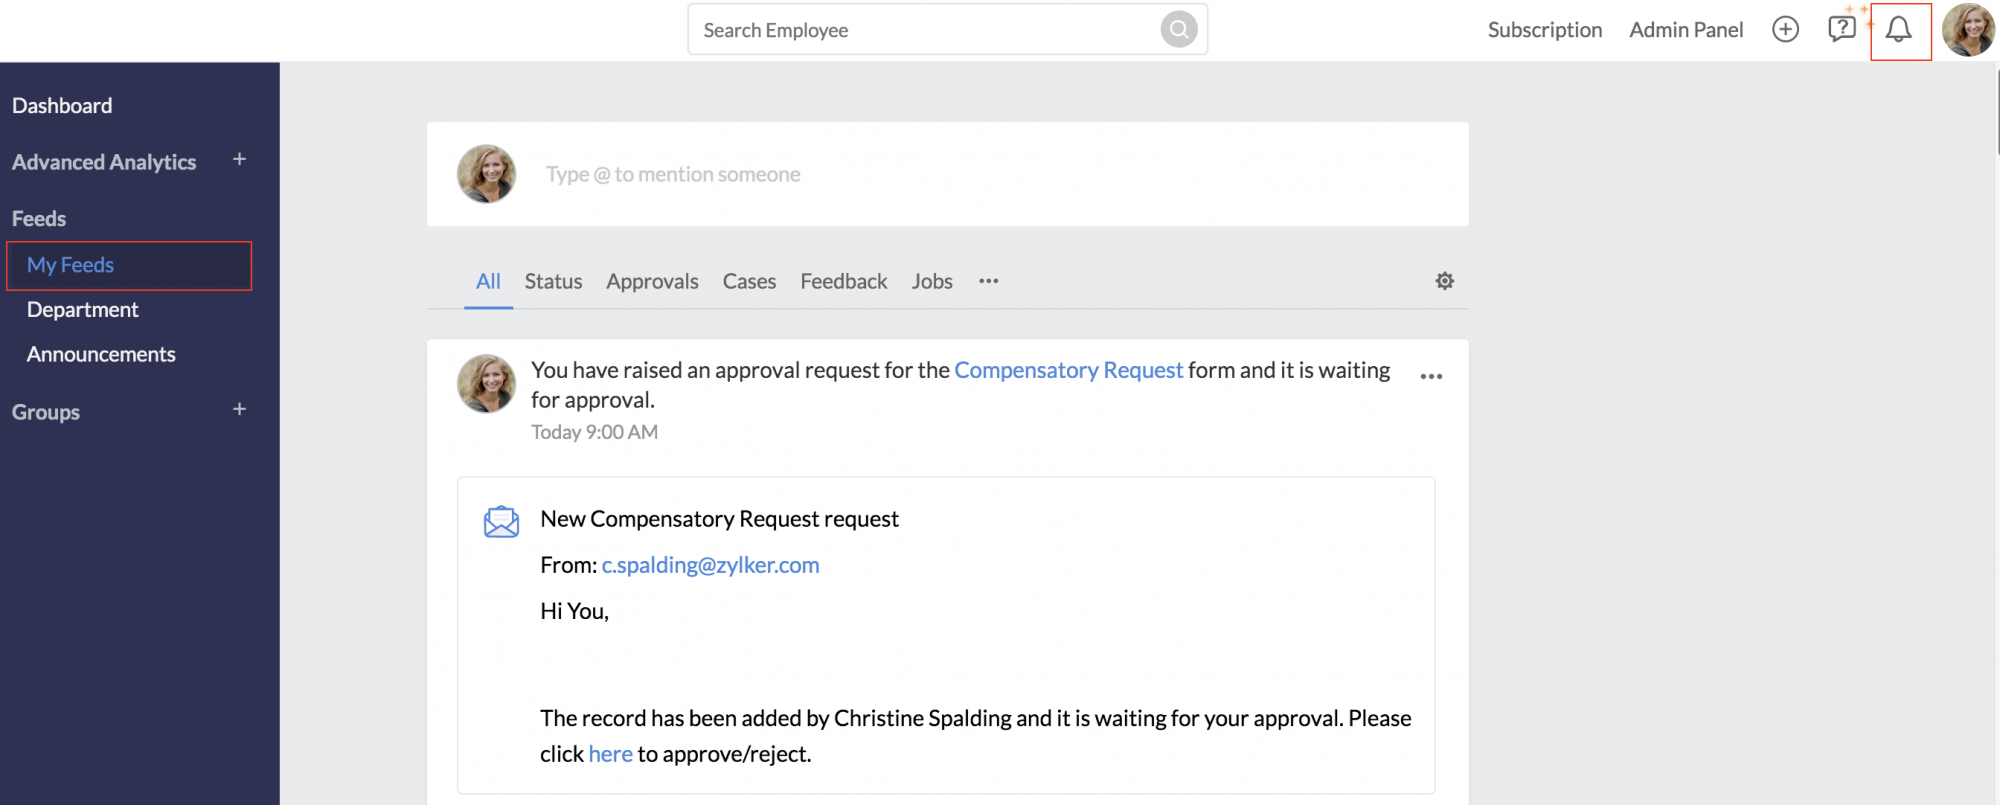Open the Compensatory Request form link
Viewport: 2000px width, 805px height.
[x=1068, y=370]
